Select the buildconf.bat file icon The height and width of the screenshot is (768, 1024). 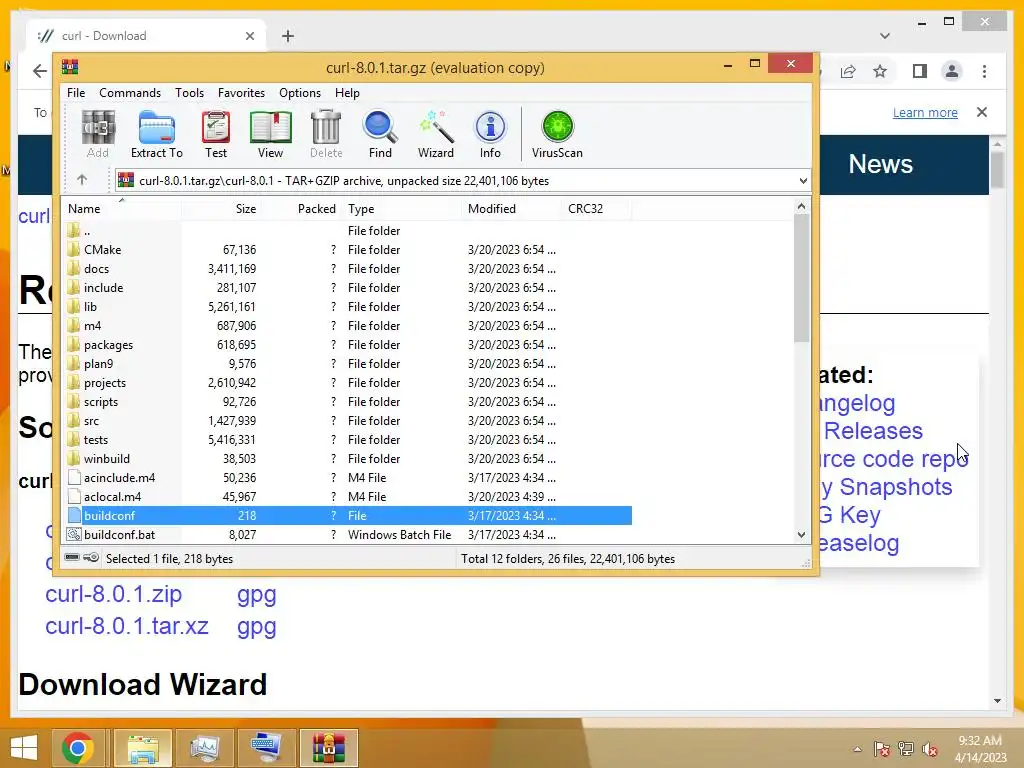tap(74, 534)
